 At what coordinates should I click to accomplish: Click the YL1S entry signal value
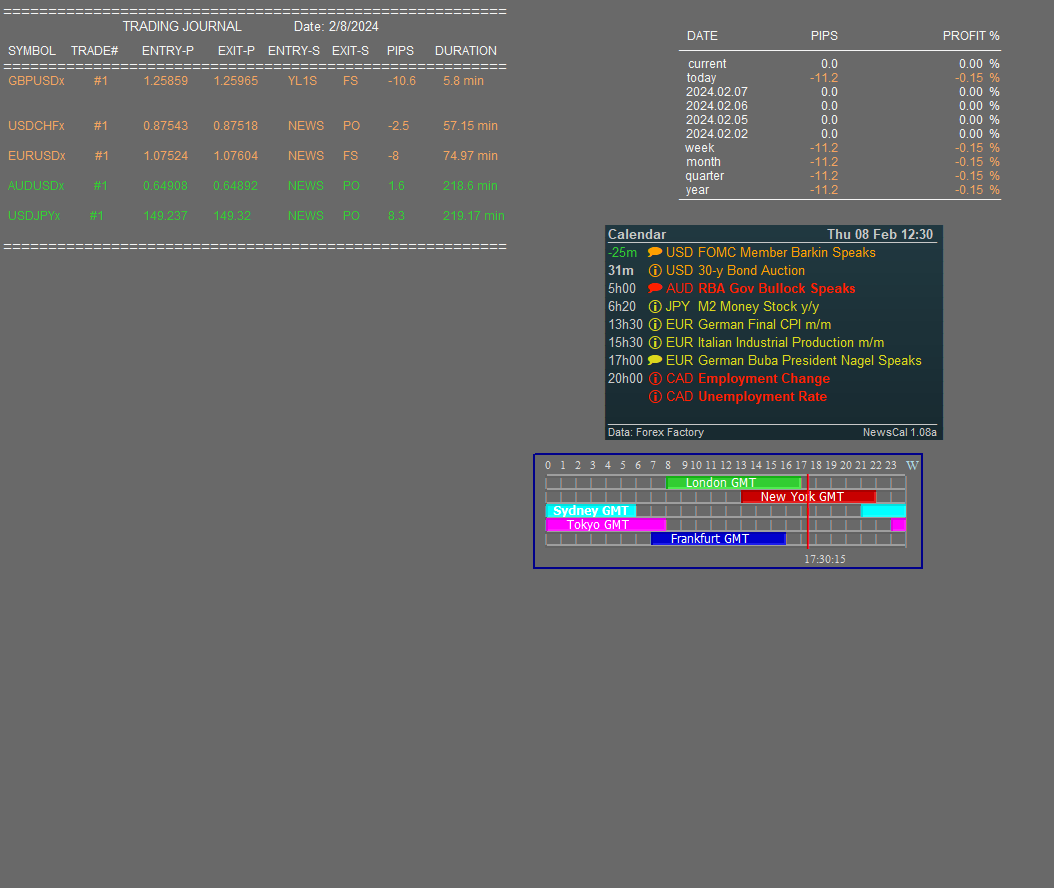pyautogui.click(x=302, y=81)
